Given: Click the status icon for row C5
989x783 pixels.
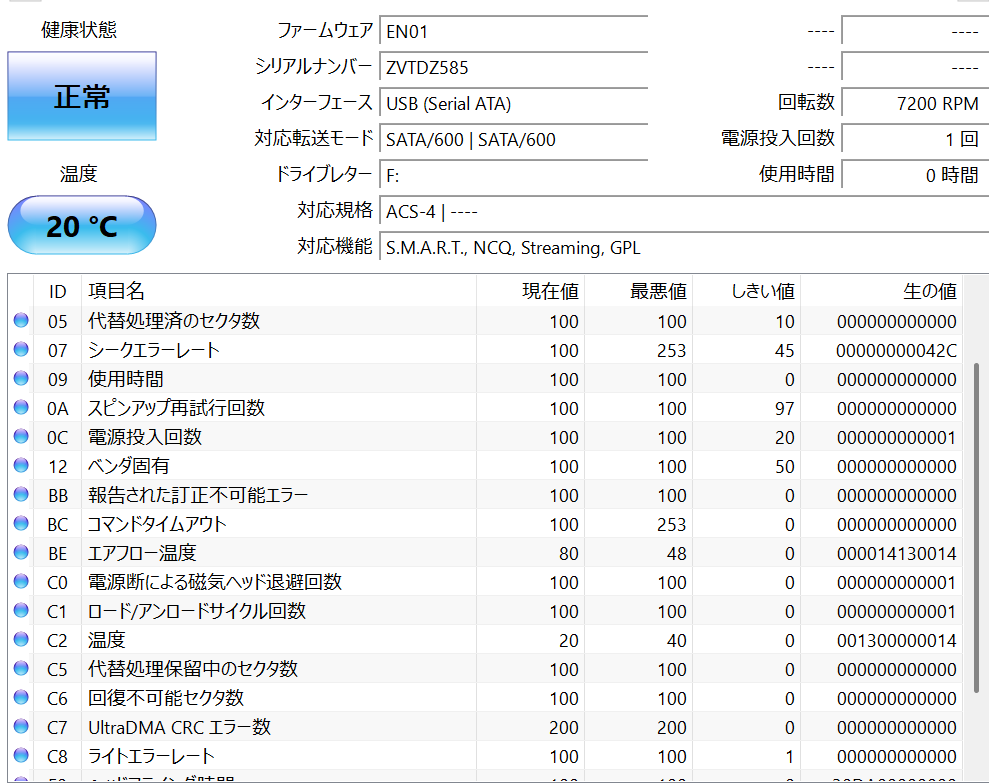Looking at the screenshot, I should (21, 669).
